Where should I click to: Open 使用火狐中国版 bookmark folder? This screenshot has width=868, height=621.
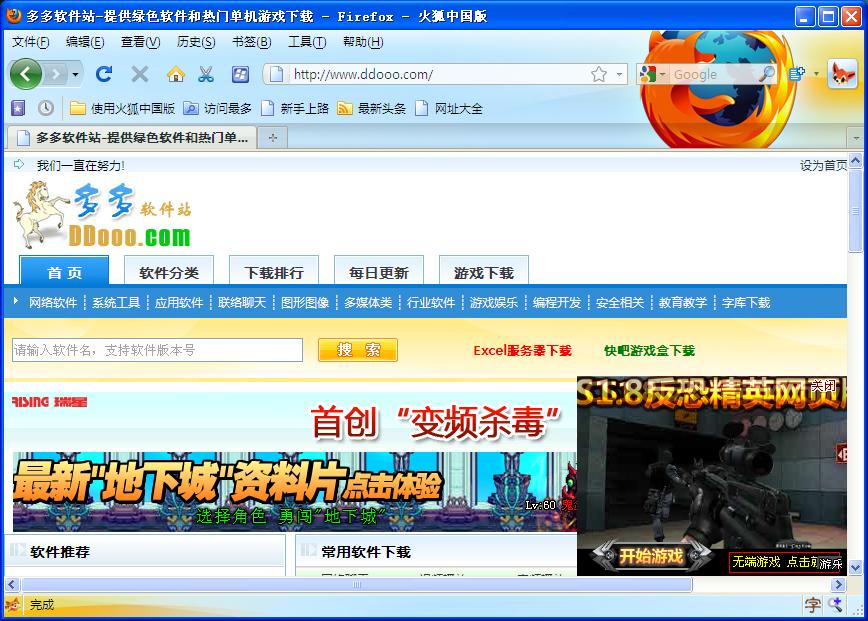click(122, 108)
